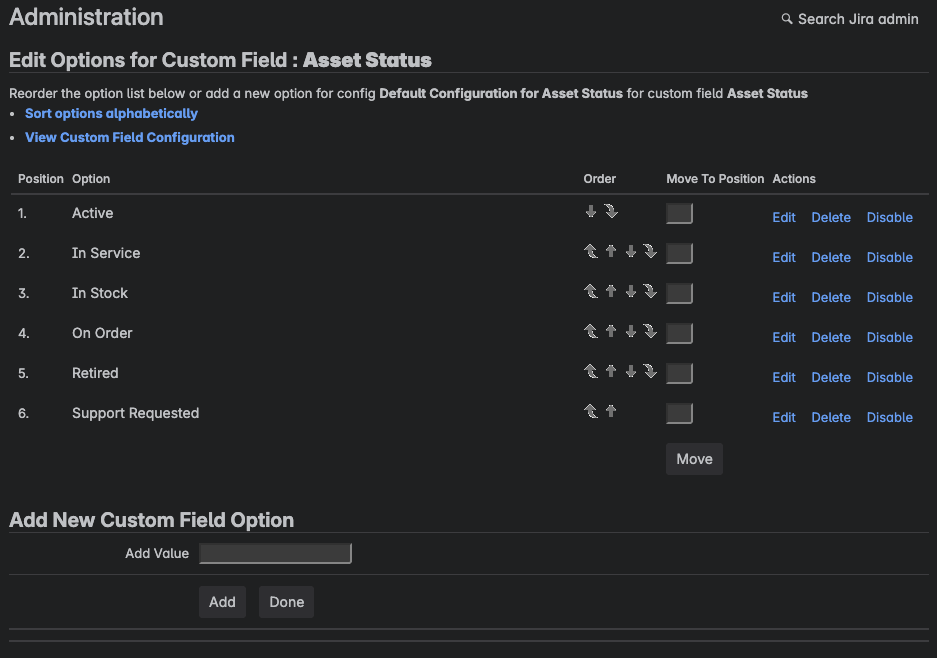Move the On Order option down one
Viewport: 937px width, 658px height.
point(631,332)
